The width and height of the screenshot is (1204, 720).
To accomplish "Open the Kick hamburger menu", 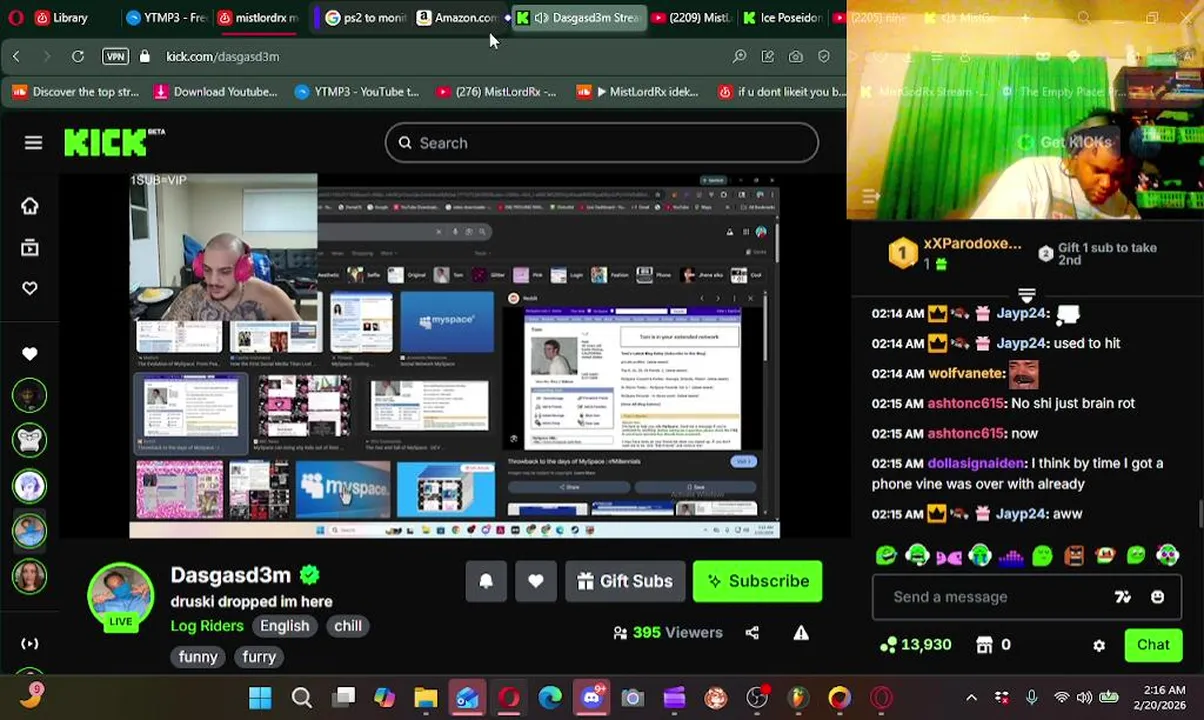I will [x=33, y=143].
